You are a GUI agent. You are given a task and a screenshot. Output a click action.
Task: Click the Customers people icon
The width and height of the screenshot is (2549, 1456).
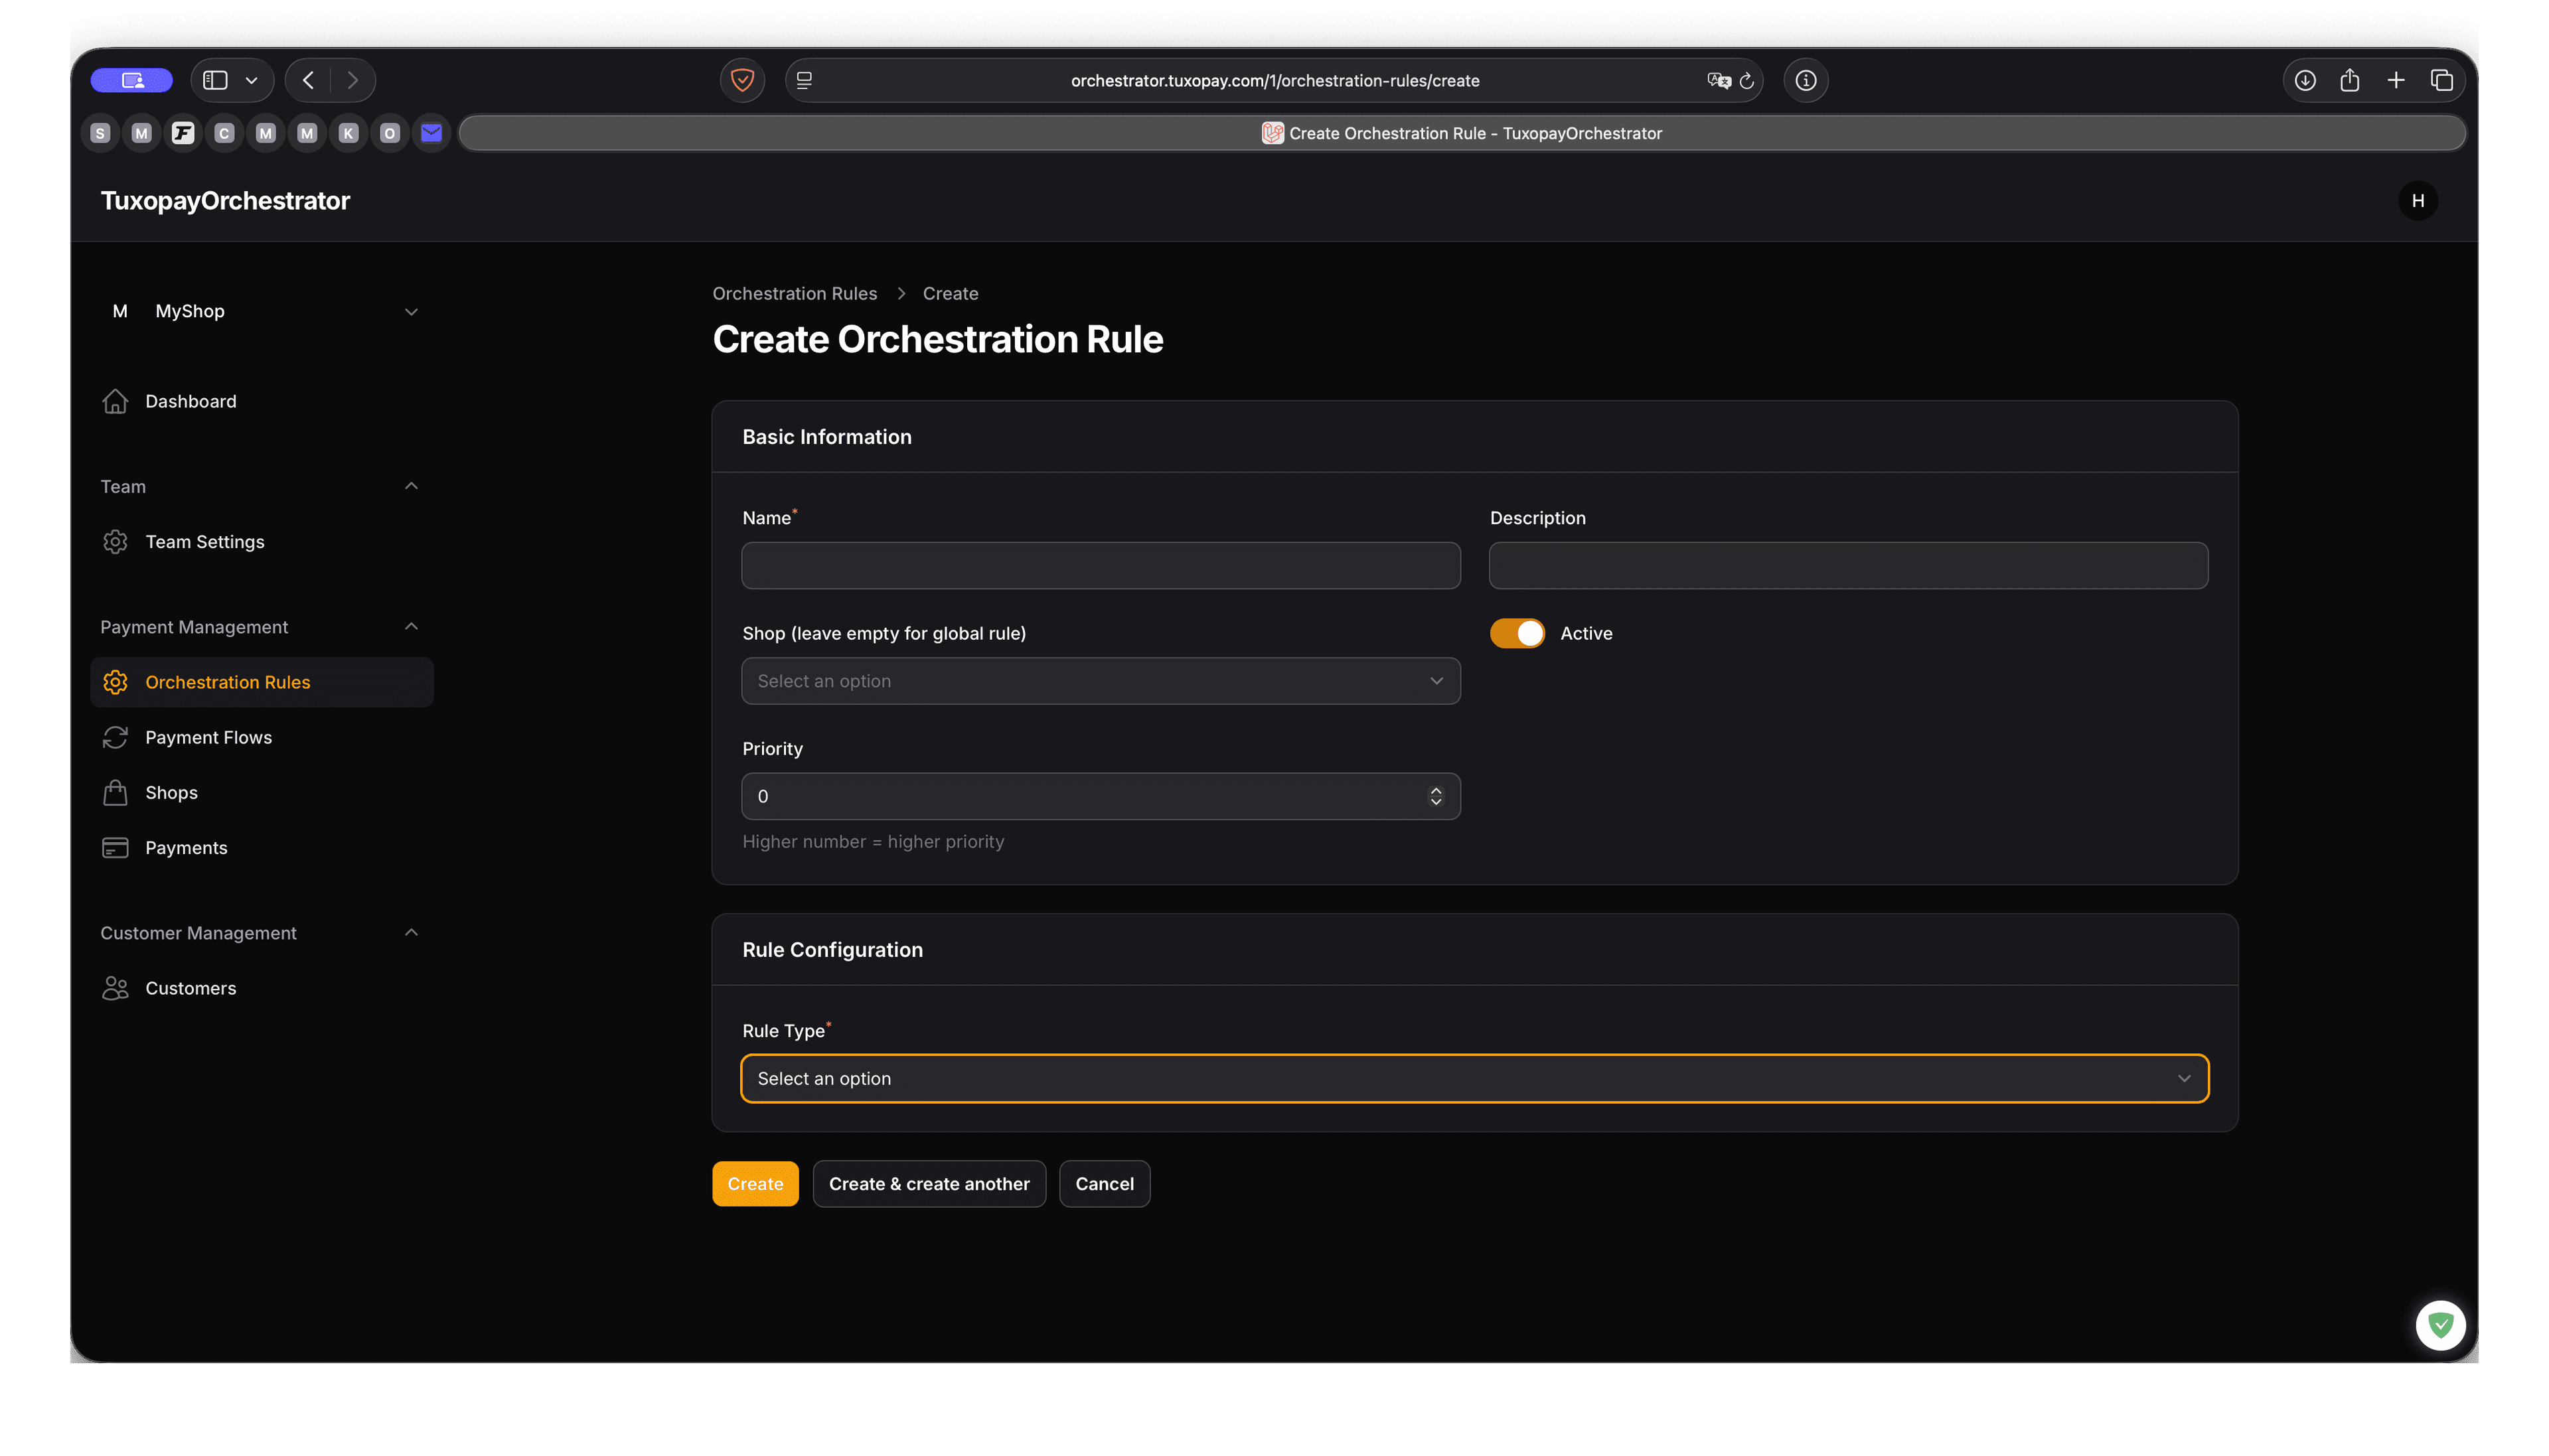coord(115,988)
